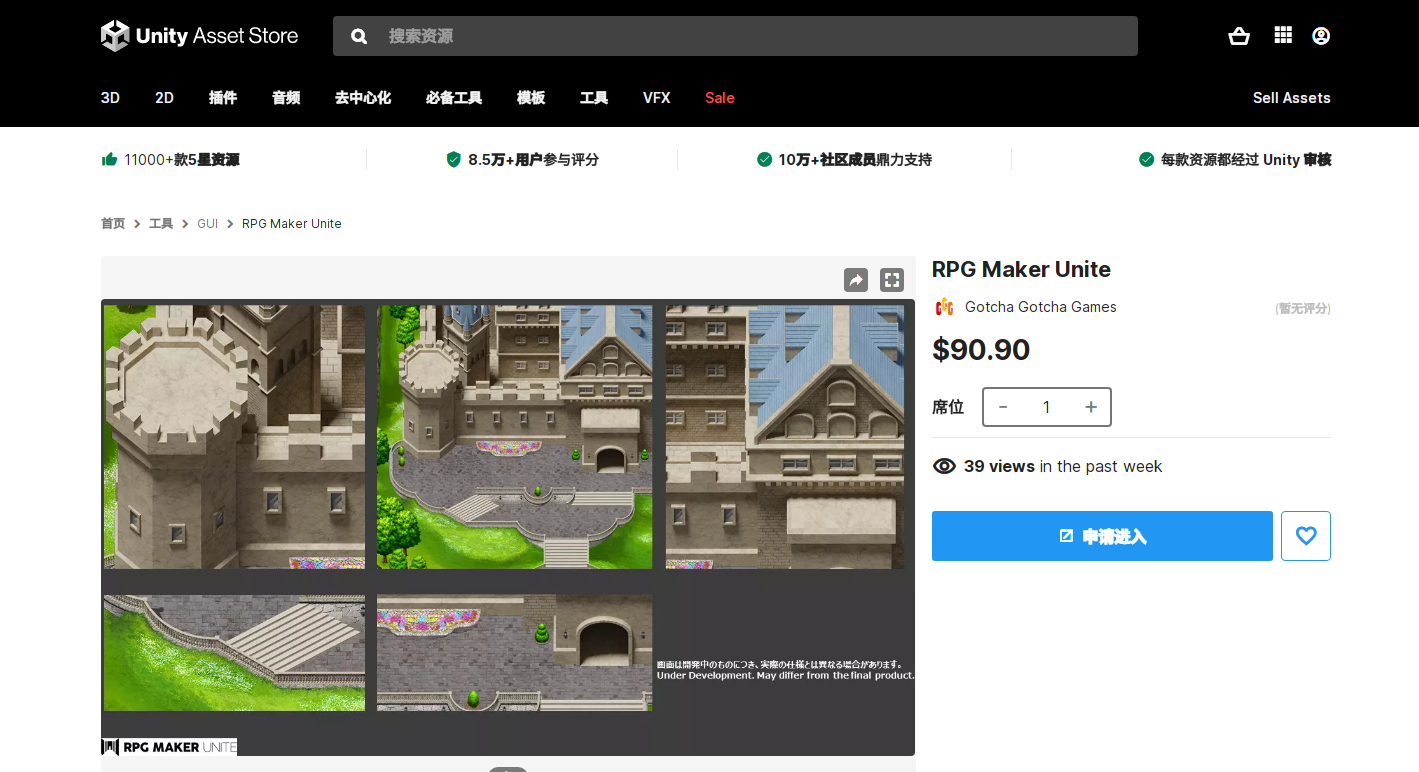Screen dimensions: 1419x772
Task: Click the search magnifier icon
Action: (x=359, y=36)
